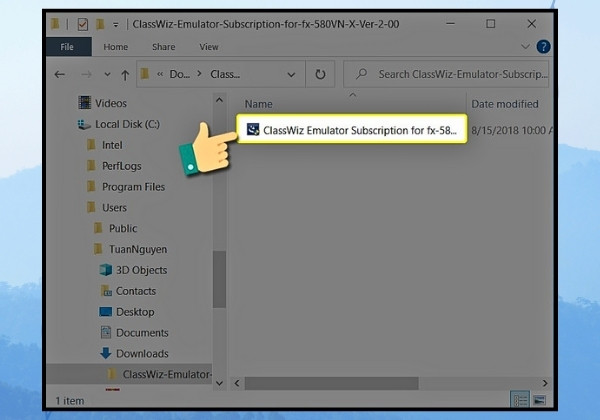The image size is (600, 420).
Task: Click the ClassWiz Emulator installer file icon
Action: [253, 129]
